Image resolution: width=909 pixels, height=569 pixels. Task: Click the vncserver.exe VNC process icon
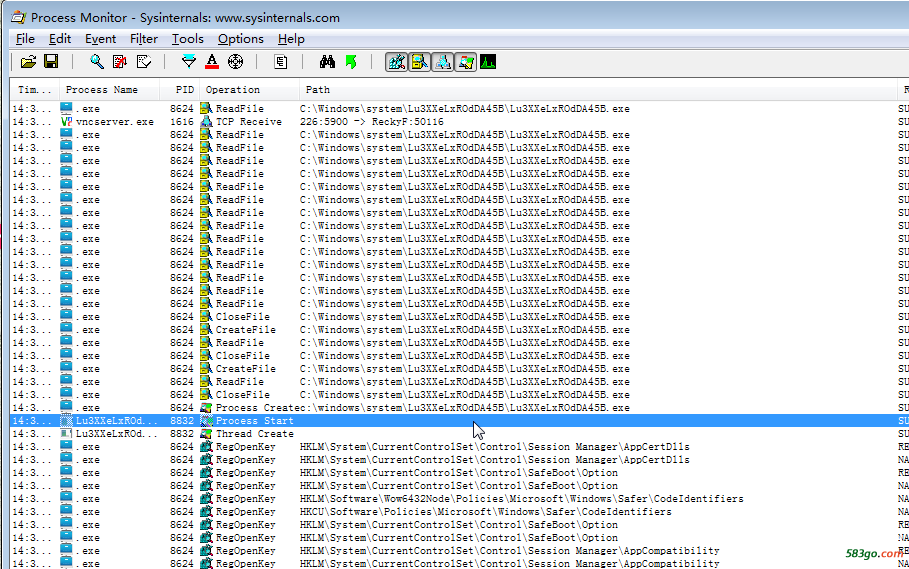[67, 122]
